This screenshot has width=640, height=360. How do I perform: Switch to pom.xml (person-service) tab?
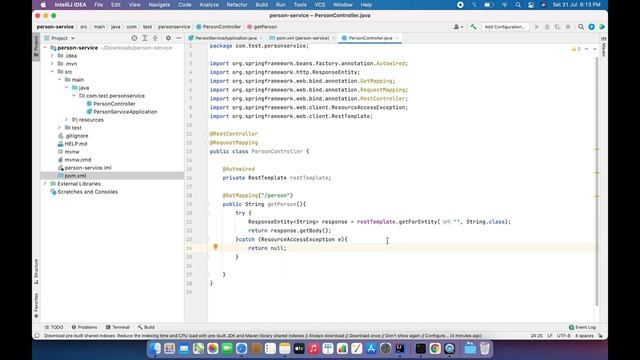coord(302,38)
